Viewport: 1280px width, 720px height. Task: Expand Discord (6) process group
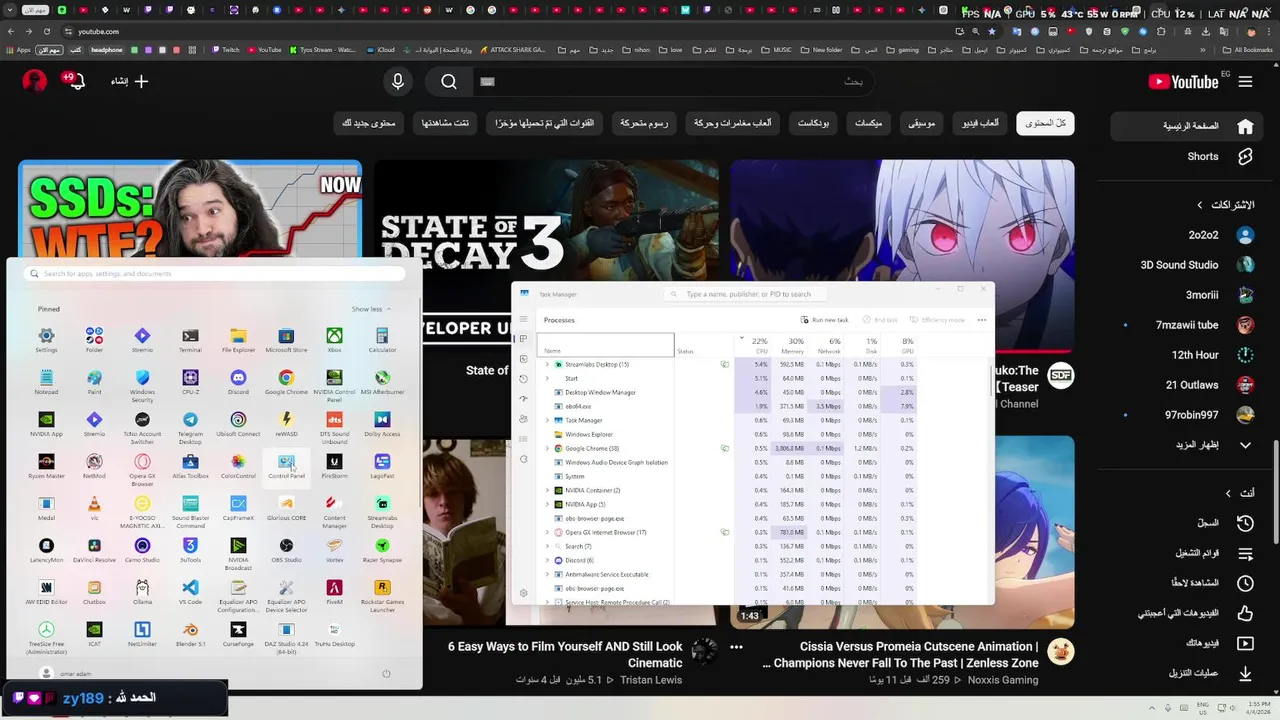click(547, 560)
